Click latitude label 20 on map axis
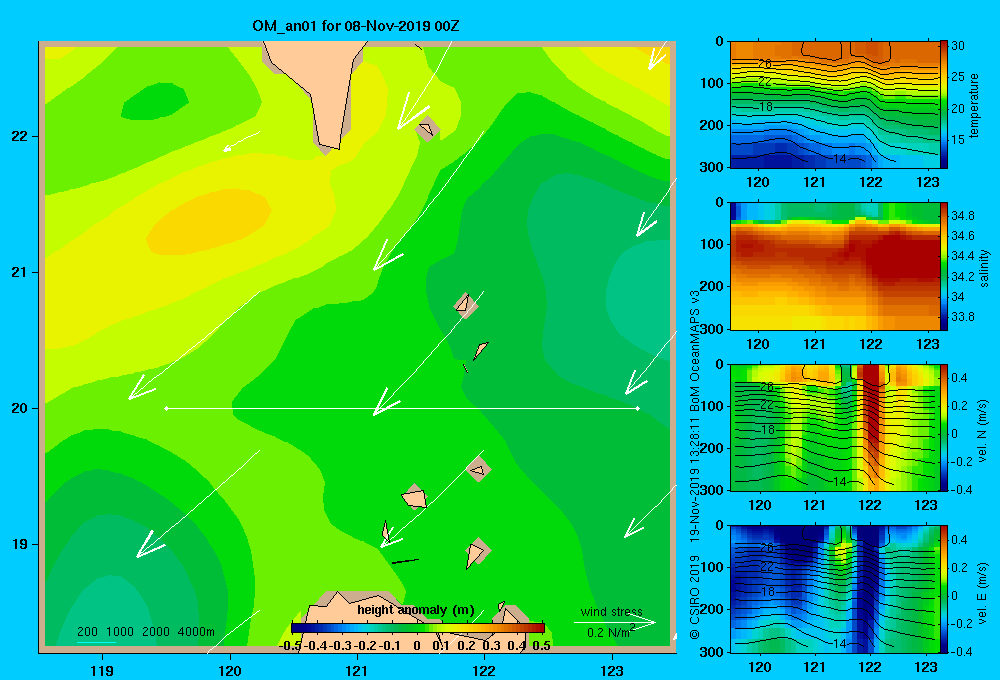Image resolution: width=1000 pixels, height=680 pixels. tap(20, 408)
